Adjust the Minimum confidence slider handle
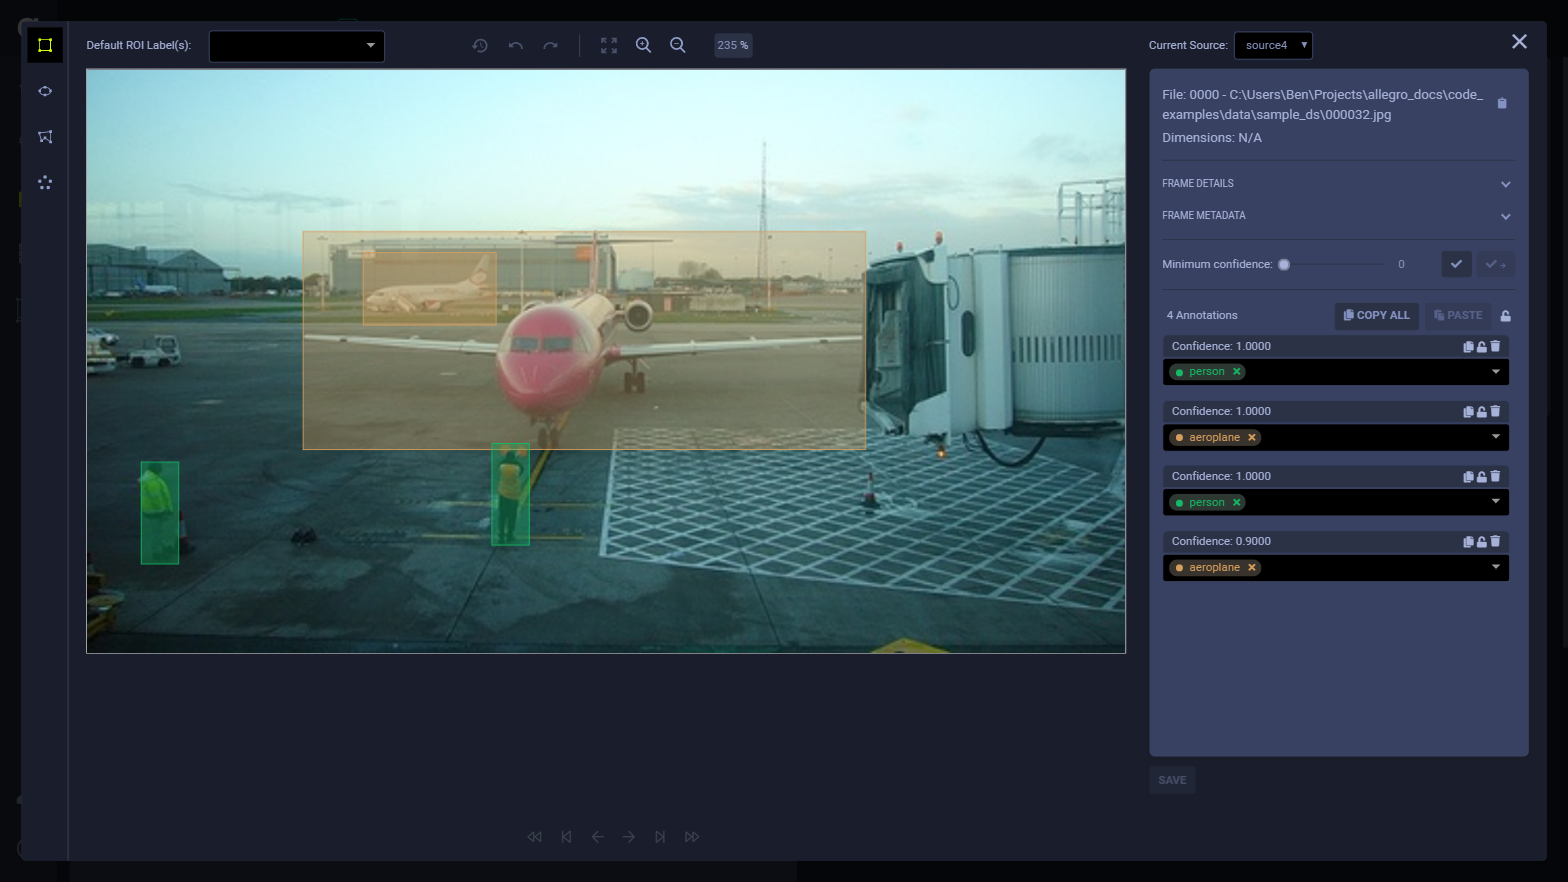This screenshot has height=882, width=1568. tap(1284, 265)
